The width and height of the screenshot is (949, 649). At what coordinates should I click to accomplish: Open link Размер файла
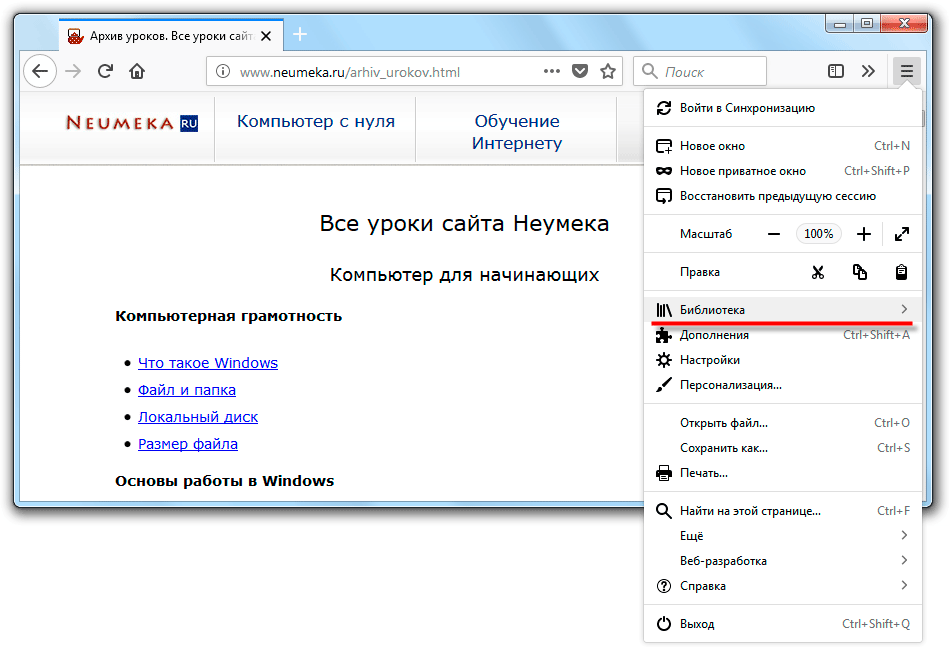pyautogui.click(x=188, y=444)
